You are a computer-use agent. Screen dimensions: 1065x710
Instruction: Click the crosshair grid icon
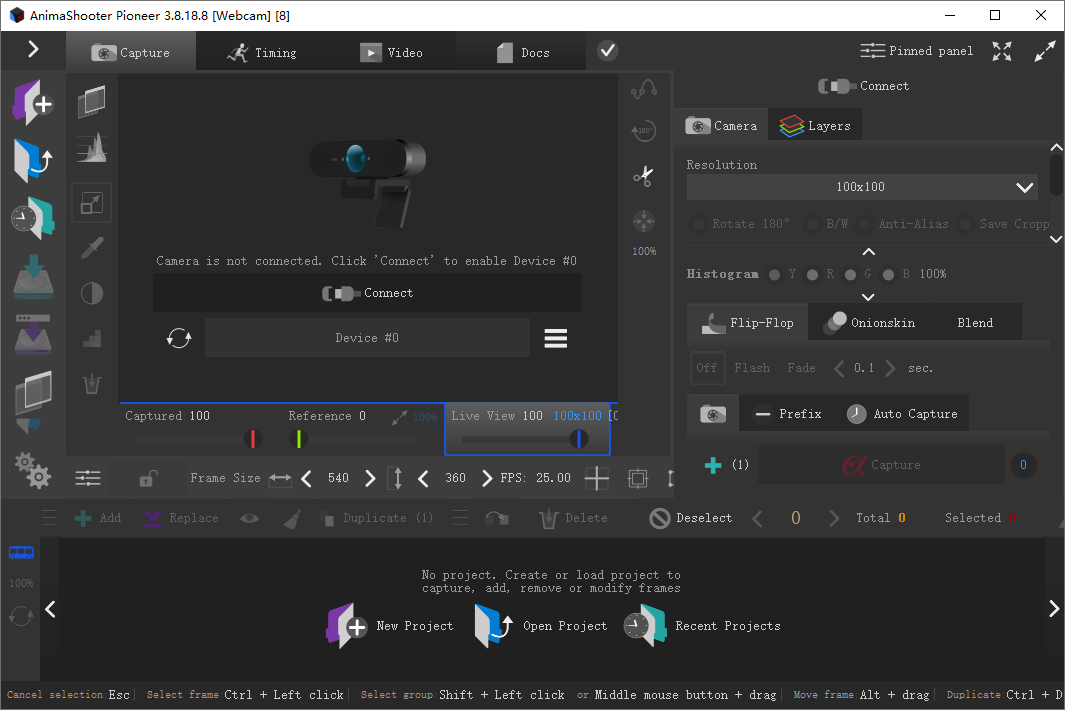point(596,478)
